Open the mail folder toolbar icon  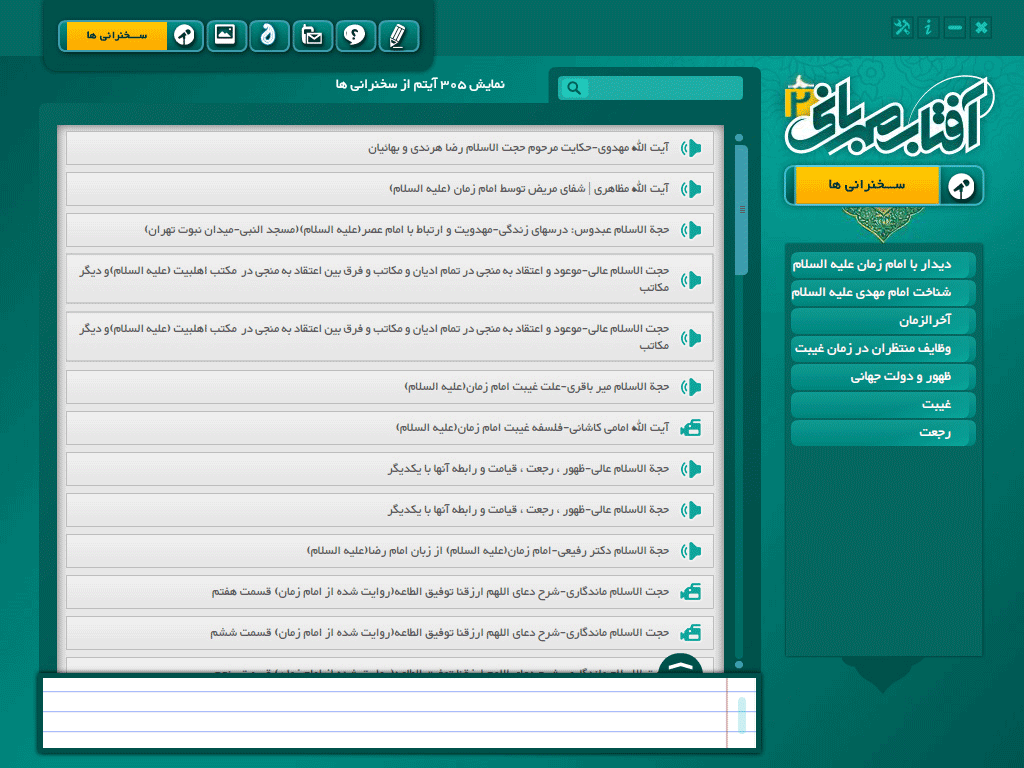312,35
